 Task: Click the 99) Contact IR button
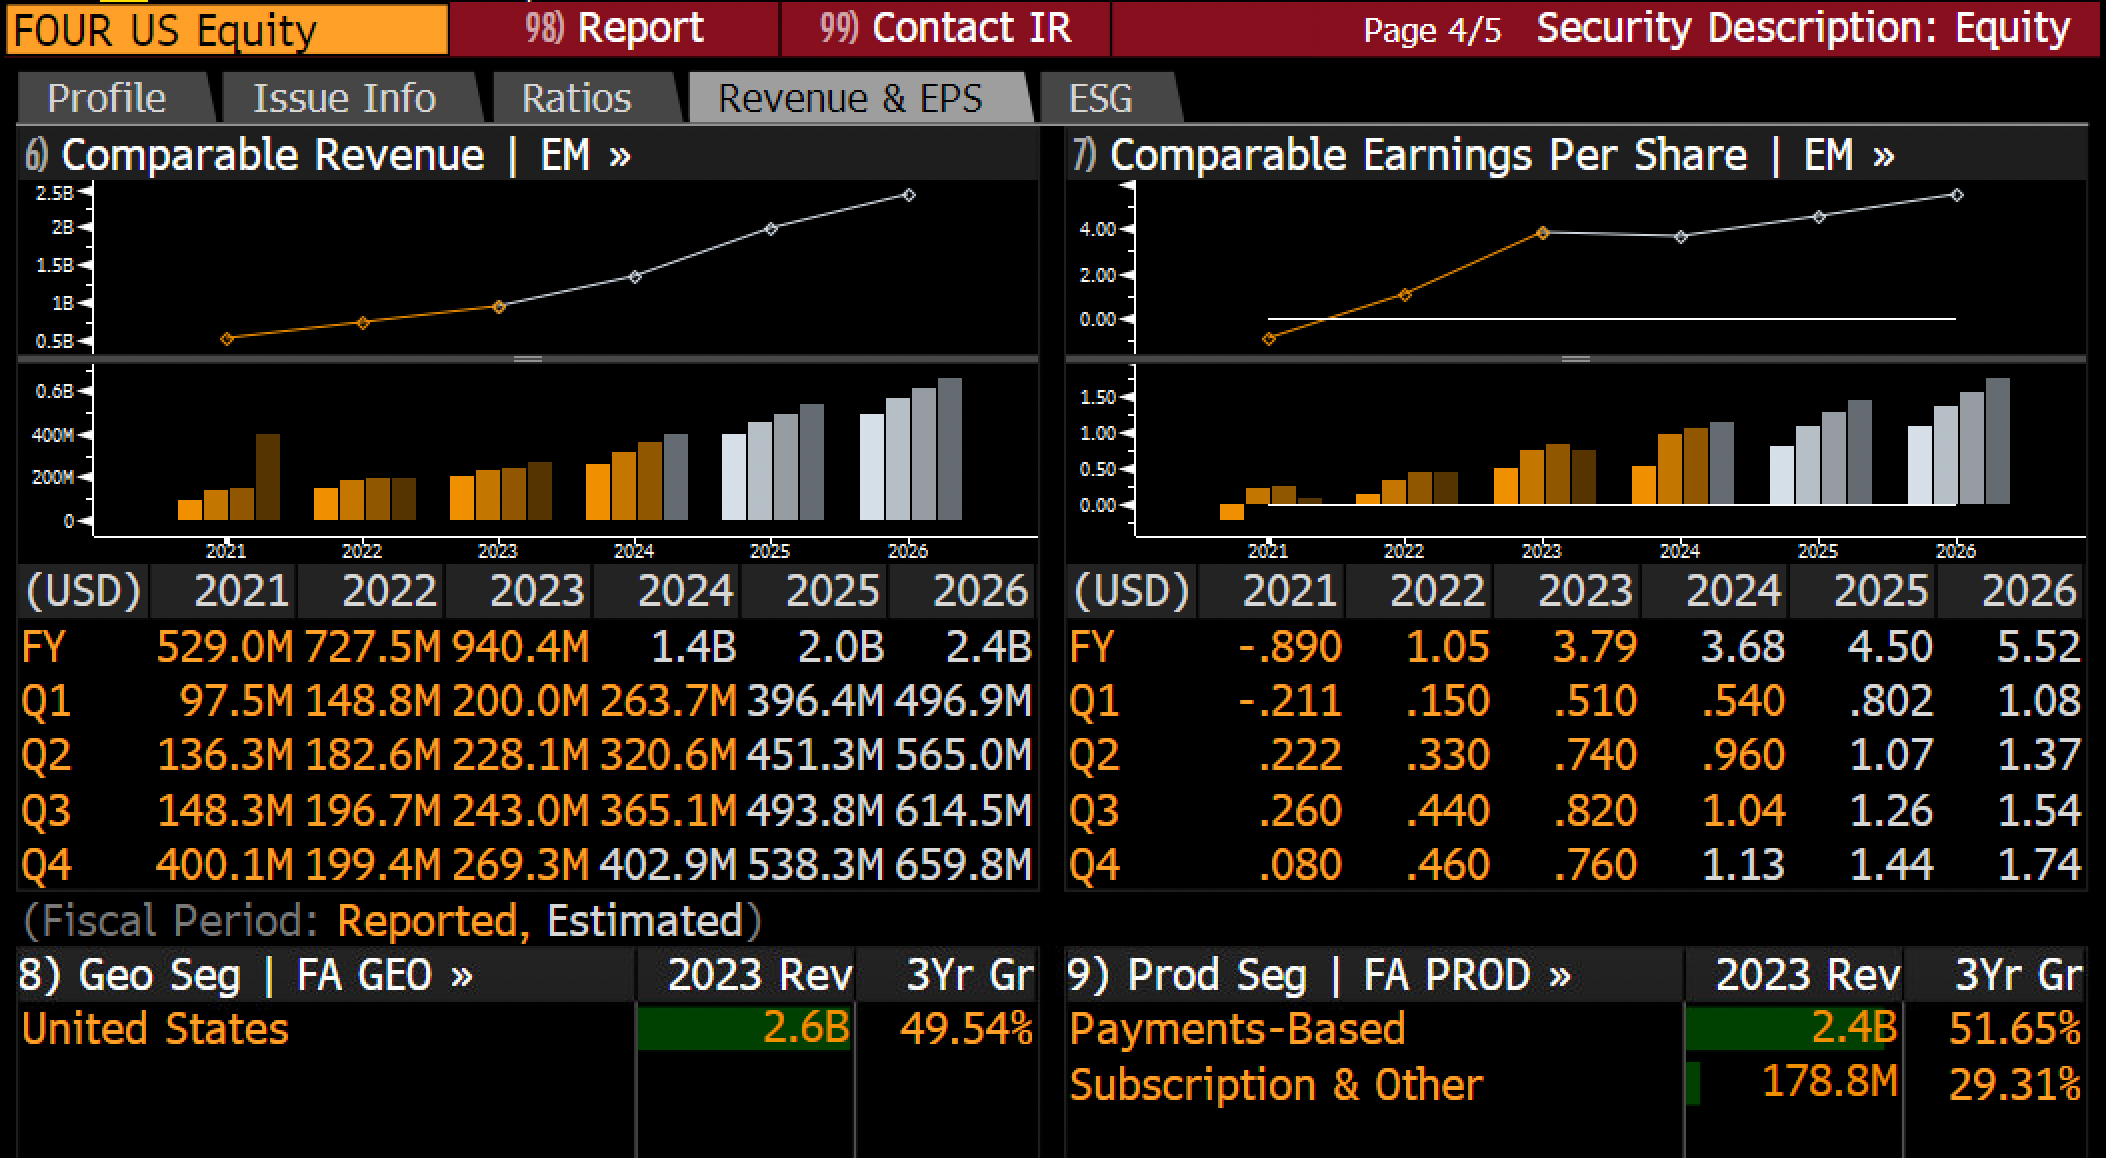[x=945, y=28]
